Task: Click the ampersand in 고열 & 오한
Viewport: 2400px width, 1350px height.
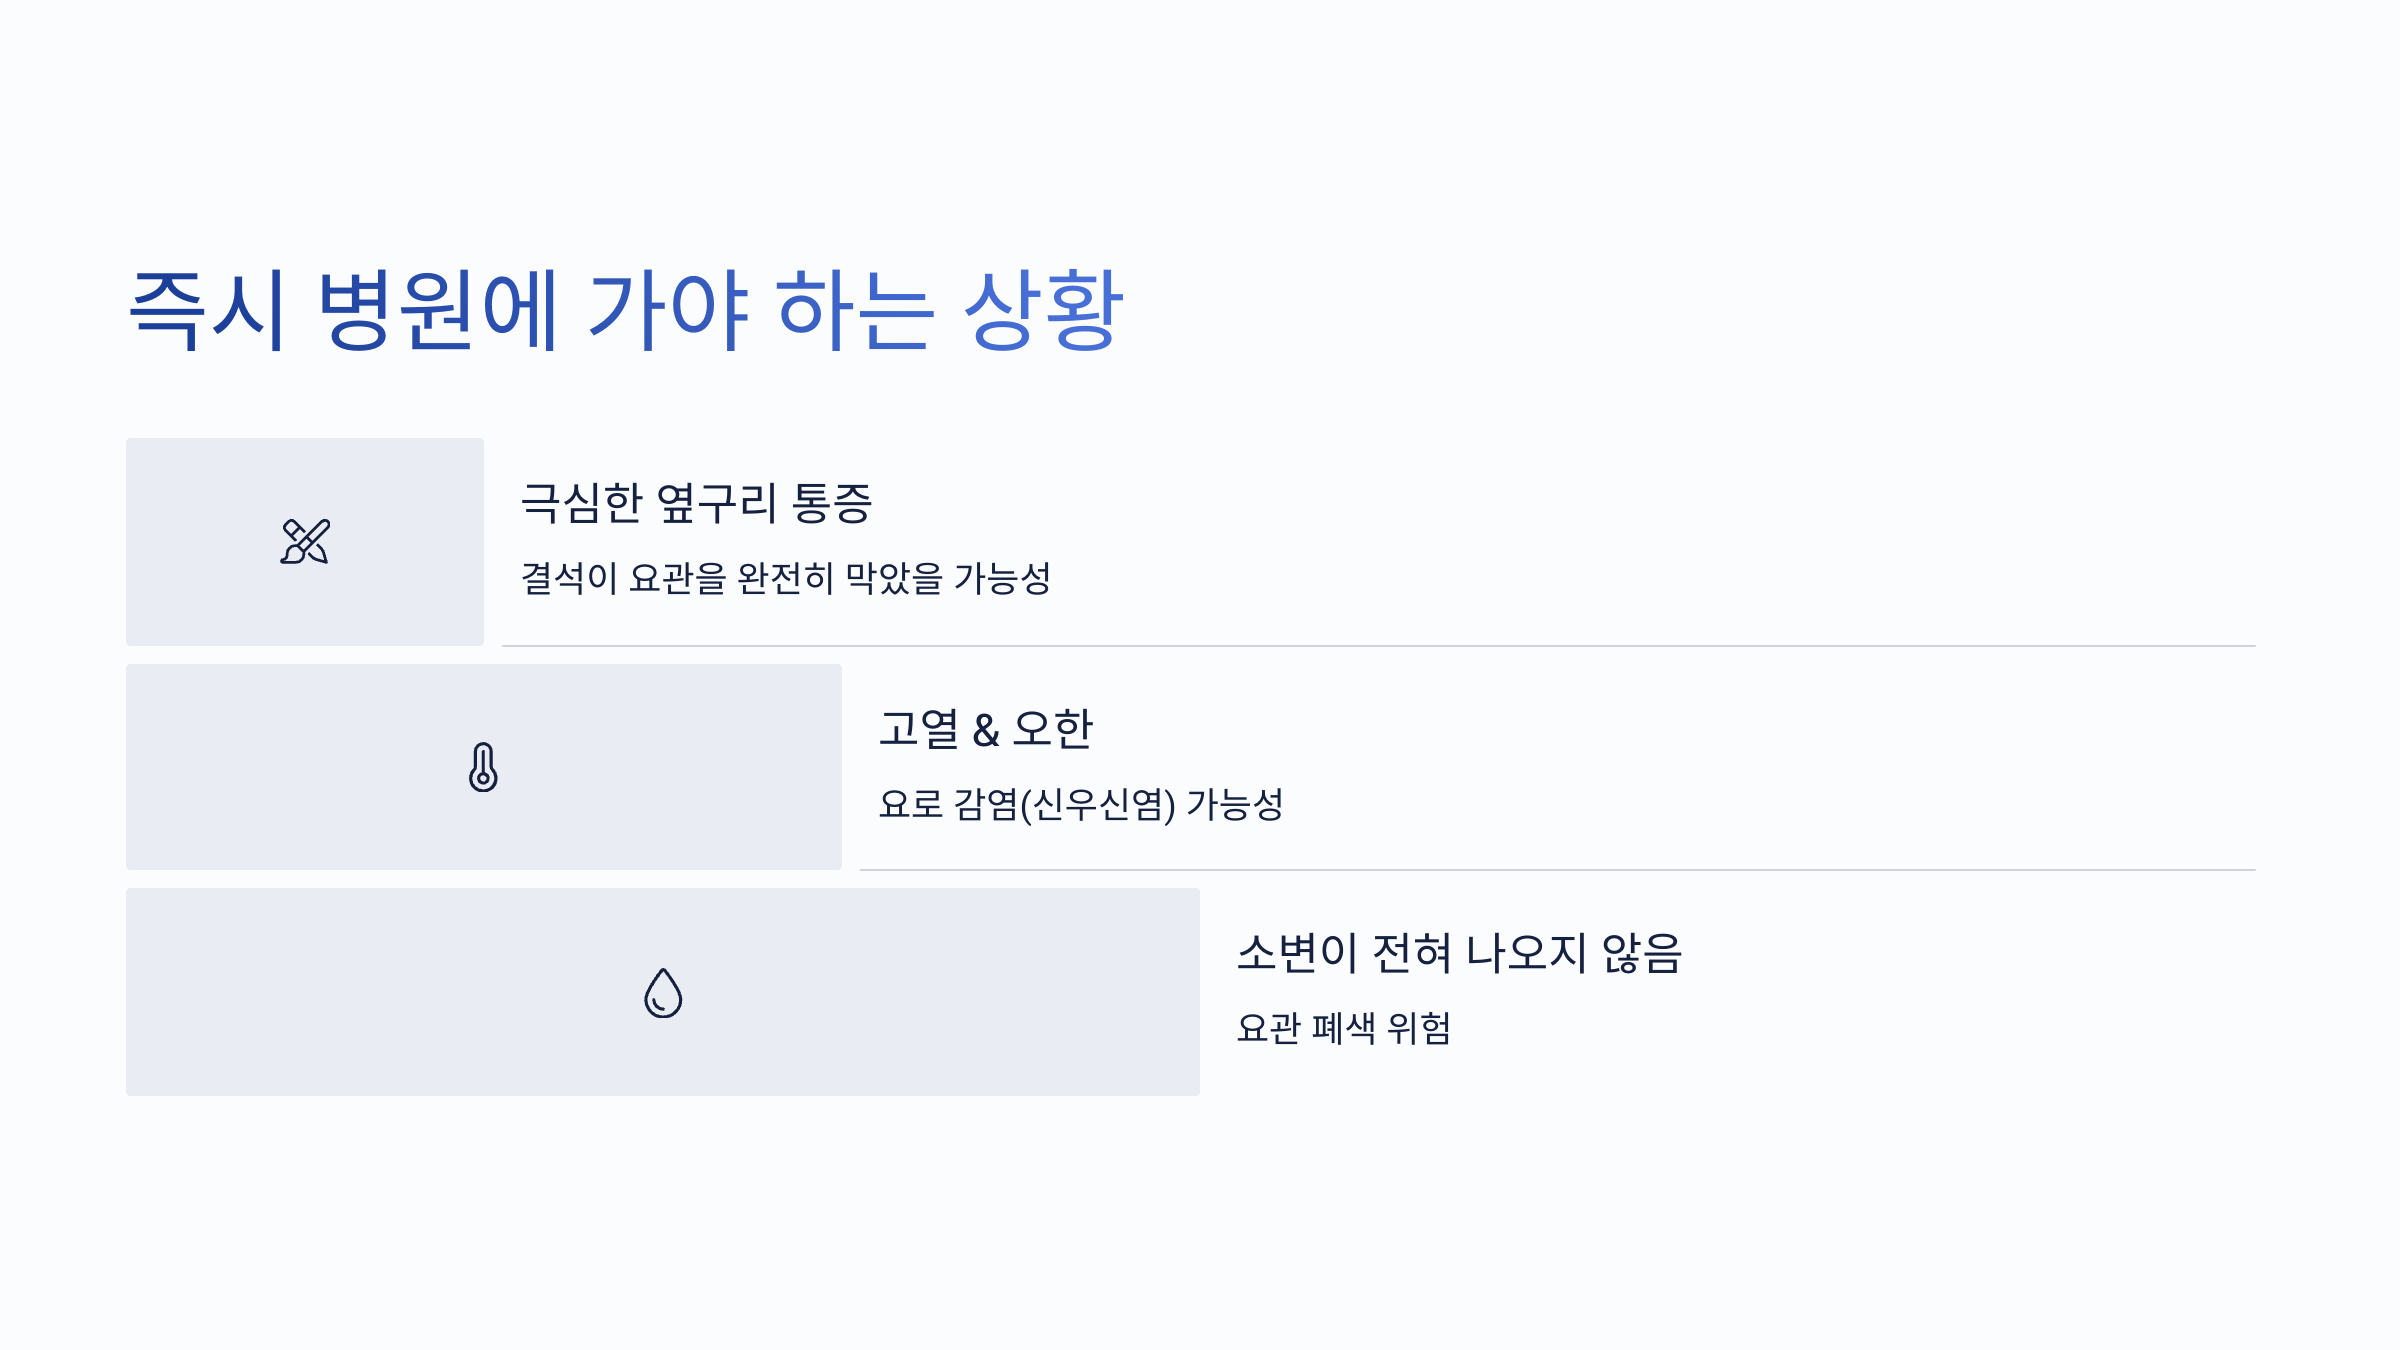Action: [x=986, y=731]
